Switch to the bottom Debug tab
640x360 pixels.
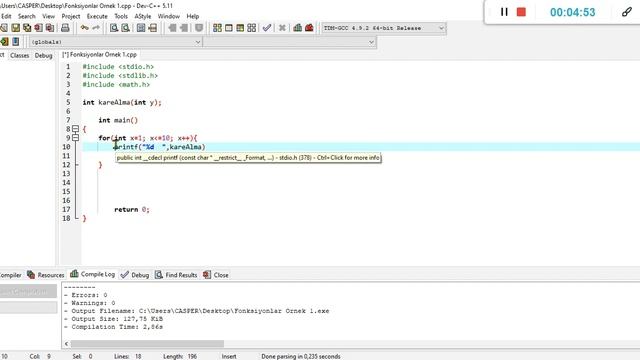(135, 275)
